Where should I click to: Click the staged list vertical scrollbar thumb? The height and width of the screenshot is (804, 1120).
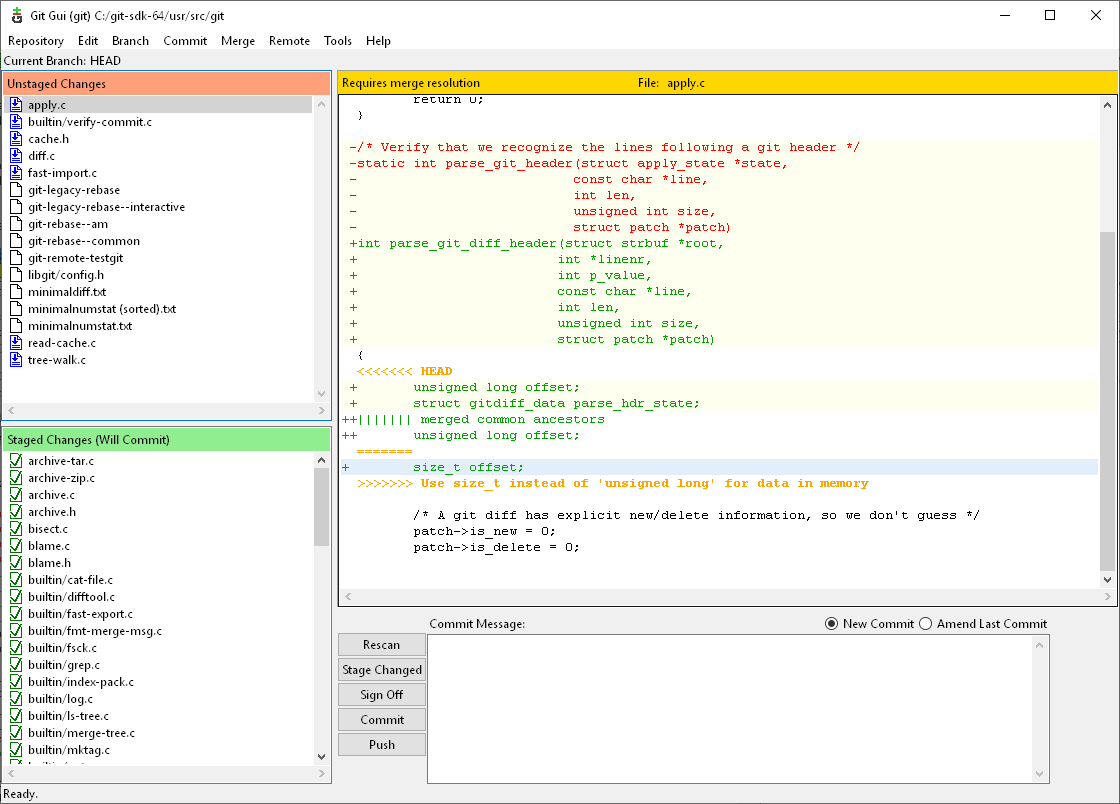[x=321, y=507]
